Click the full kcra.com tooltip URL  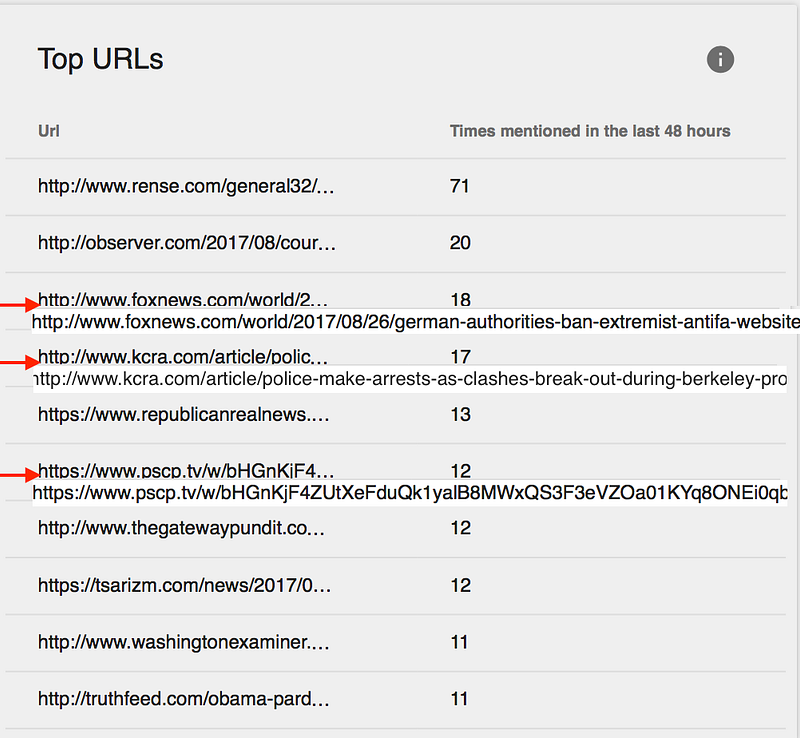[x=410, y=380]
